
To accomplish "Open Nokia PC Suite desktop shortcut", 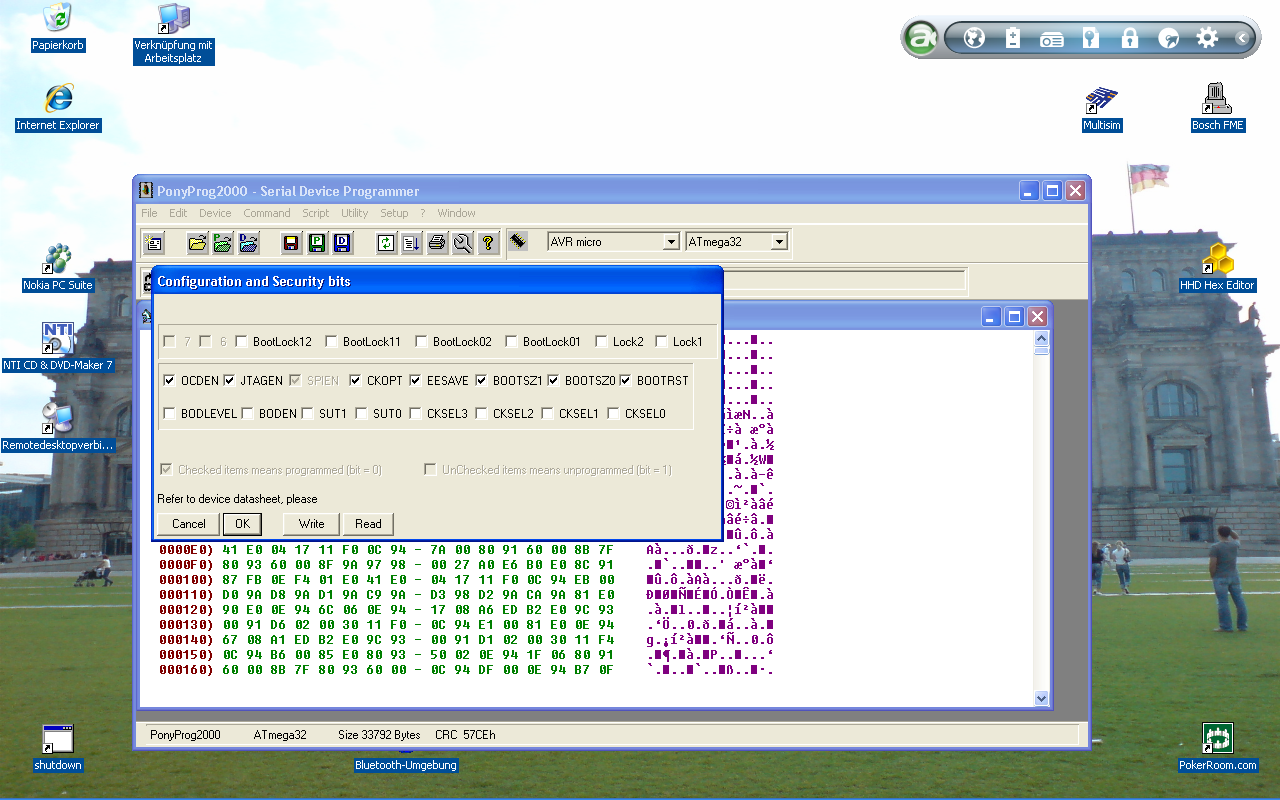I will (x=57, y=268).
